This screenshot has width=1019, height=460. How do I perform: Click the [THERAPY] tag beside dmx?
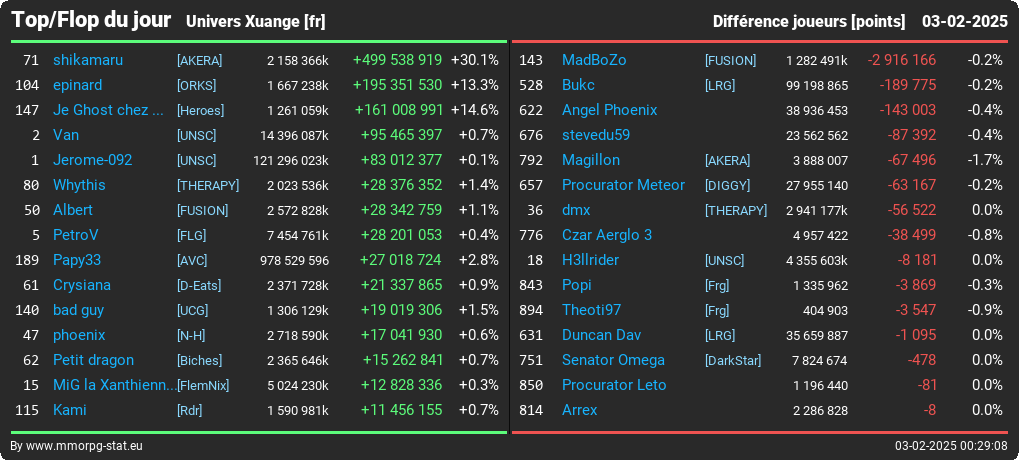(736, 211)
